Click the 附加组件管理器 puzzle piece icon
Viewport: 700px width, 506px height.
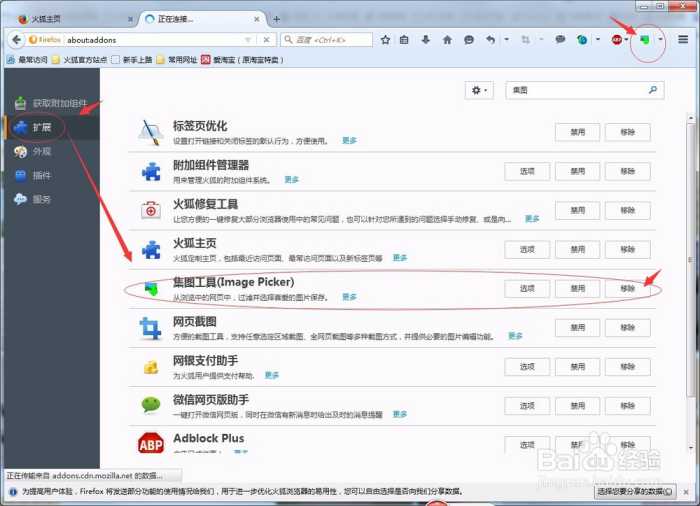(x=151, y=171)
